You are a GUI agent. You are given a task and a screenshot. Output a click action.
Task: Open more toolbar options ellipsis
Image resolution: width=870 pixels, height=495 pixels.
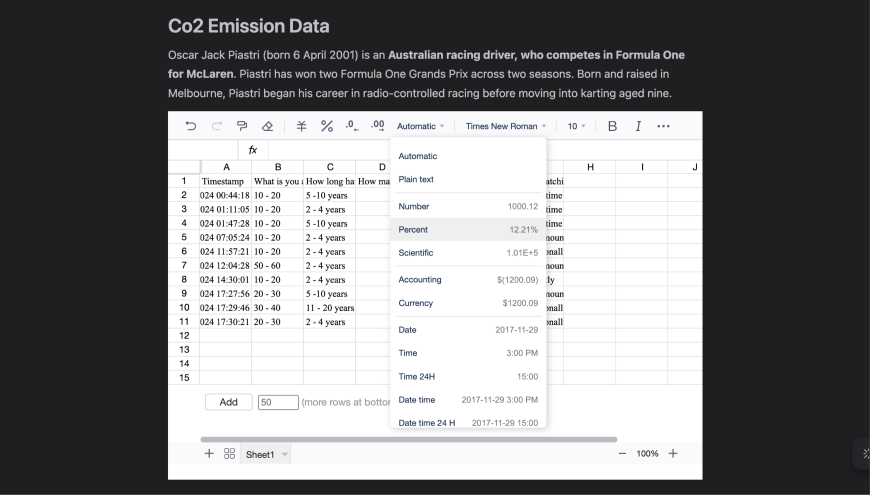coord(663,126)
